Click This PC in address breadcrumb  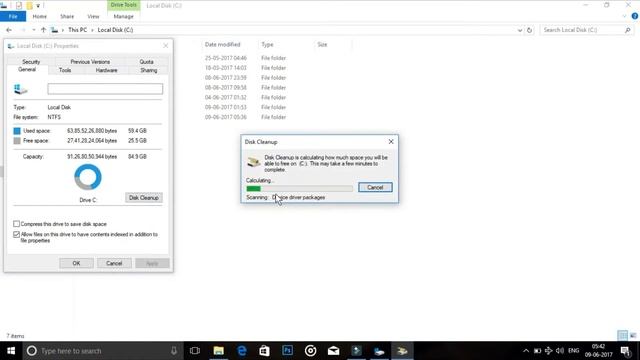78,30
